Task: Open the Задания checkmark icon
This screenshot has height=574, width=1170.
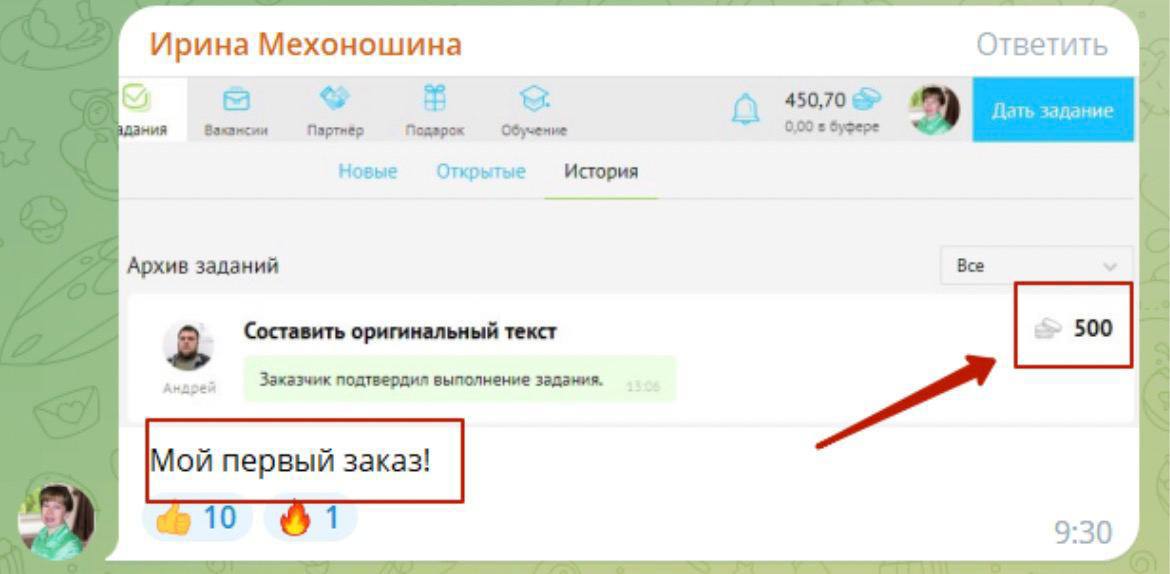Action: pos(137,98)
